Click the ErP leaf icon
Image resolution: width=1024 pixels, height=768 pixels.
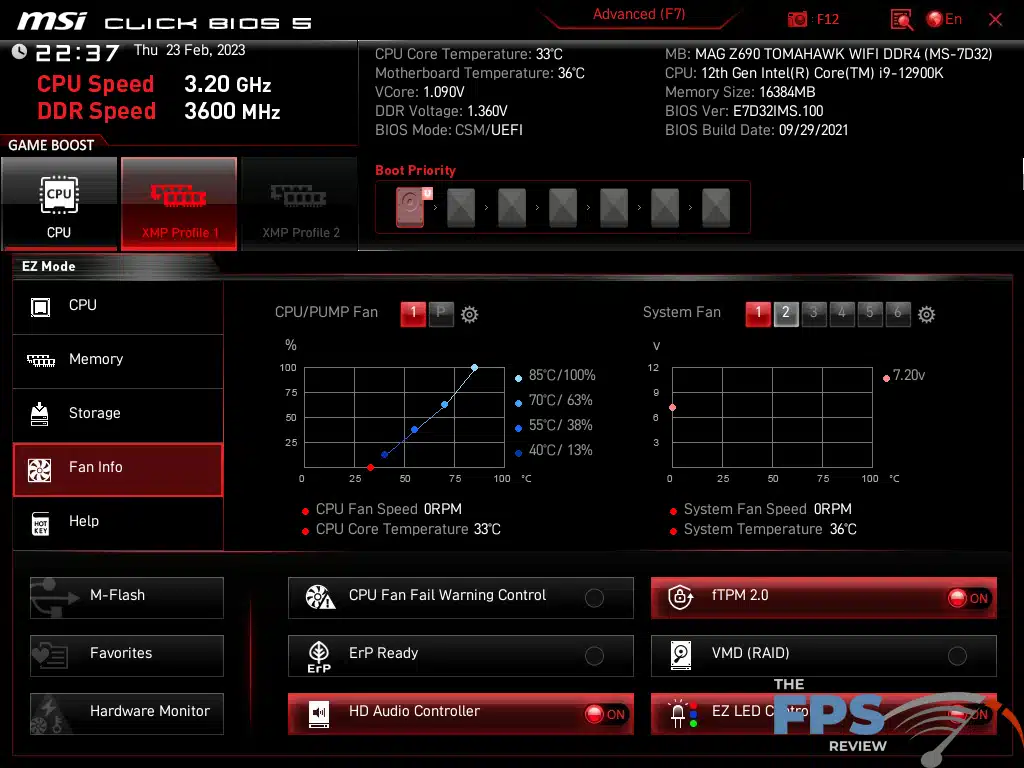(x=319, y=656)
